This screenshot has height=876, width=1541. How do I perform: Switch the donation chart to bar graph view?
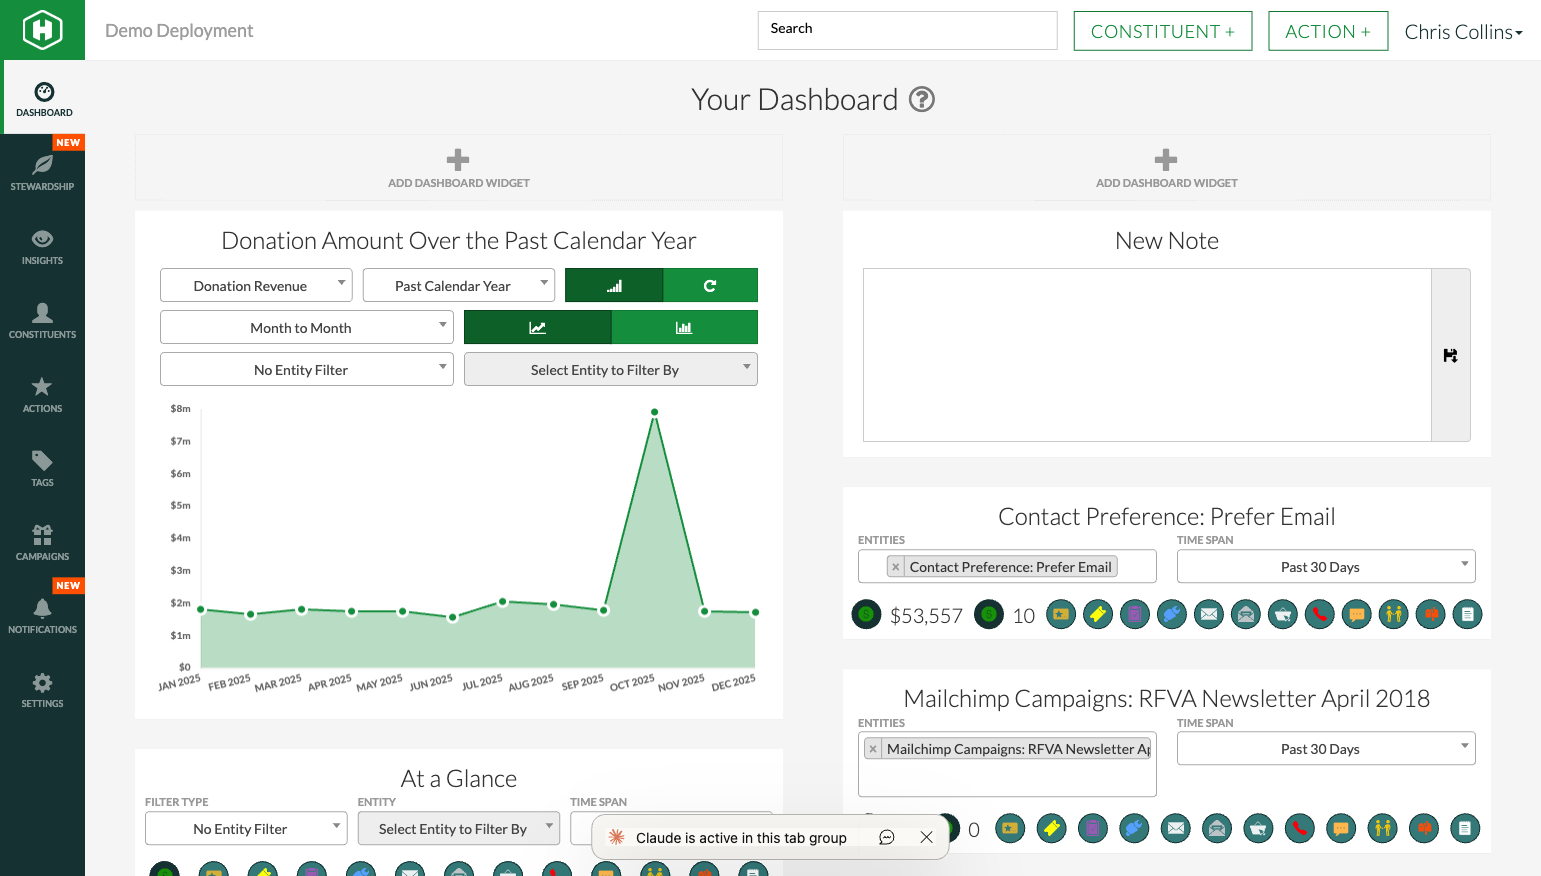(x=684, y=328)
